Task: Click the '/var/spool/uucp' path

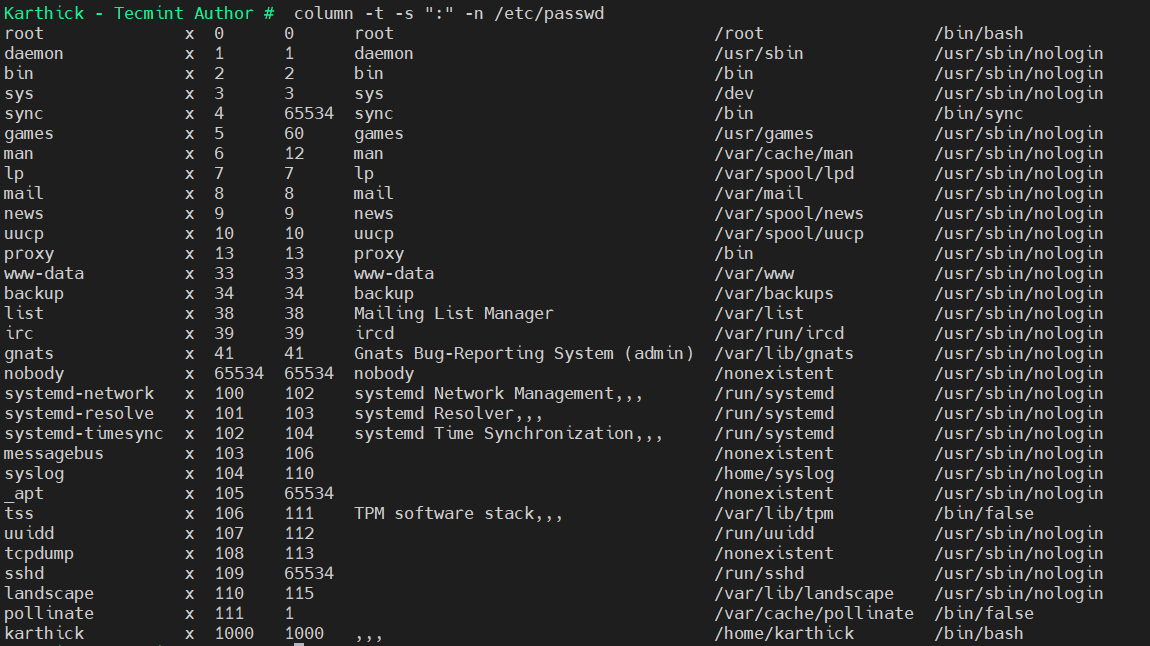Action: pyautogui.click(x=789, y=233)
